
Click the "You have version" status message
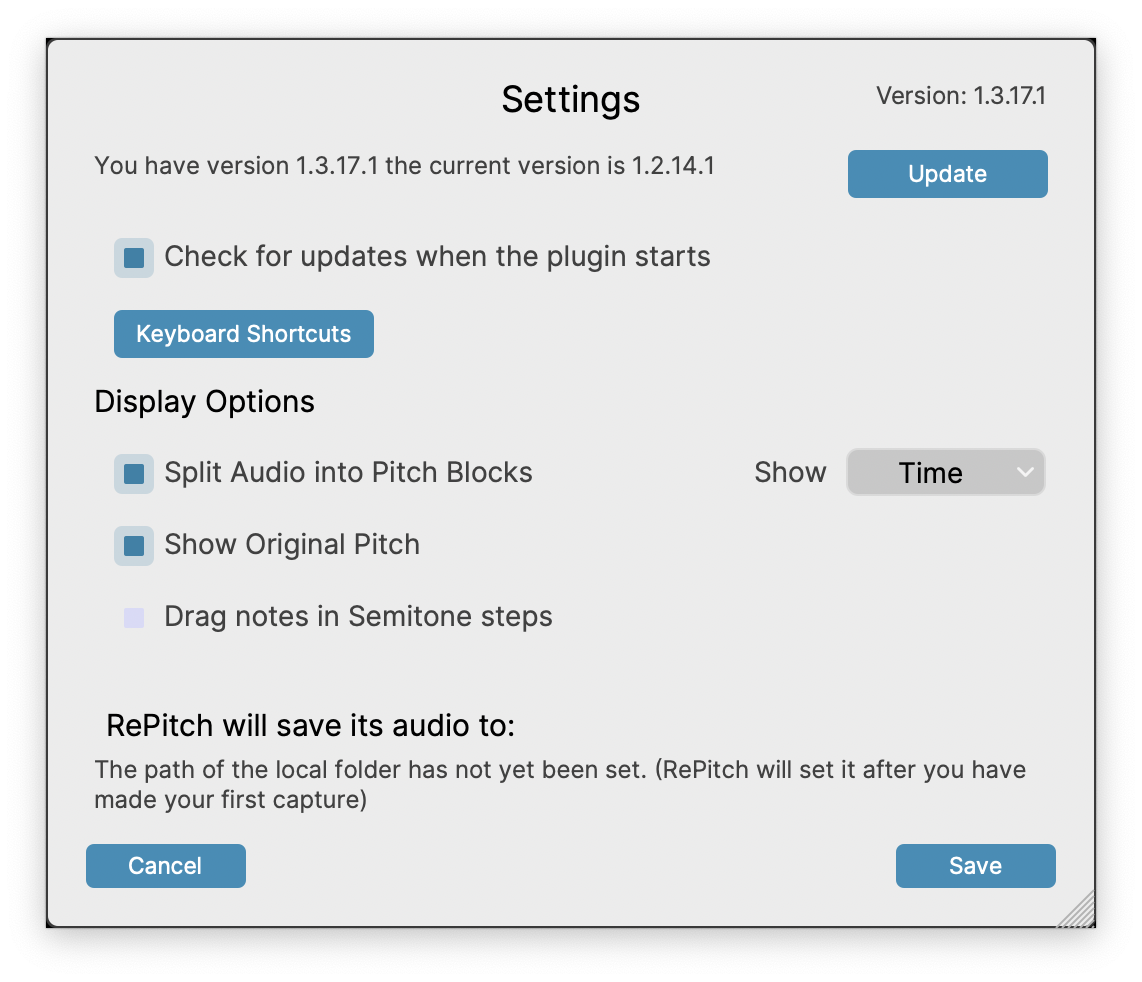click(404, 166)
